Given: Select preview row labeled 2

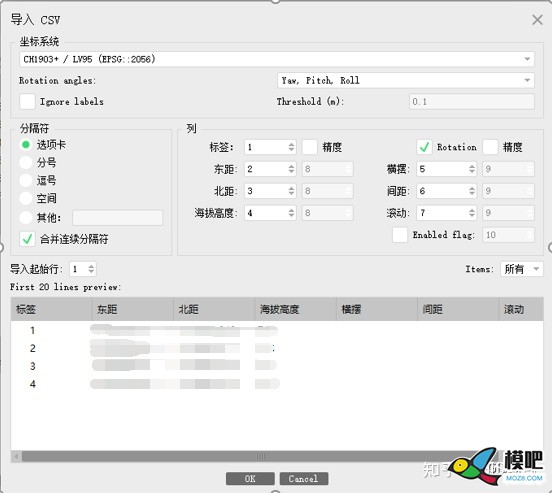Looking at the screenshot, I should pyautogui.click(x=277, y=348).
